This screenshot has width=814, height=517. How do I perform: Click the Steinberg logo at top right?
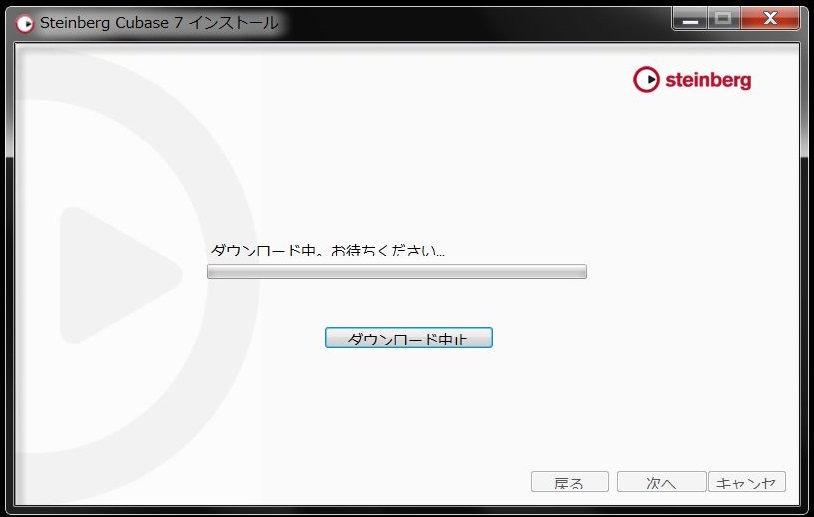tap(692, 79)
